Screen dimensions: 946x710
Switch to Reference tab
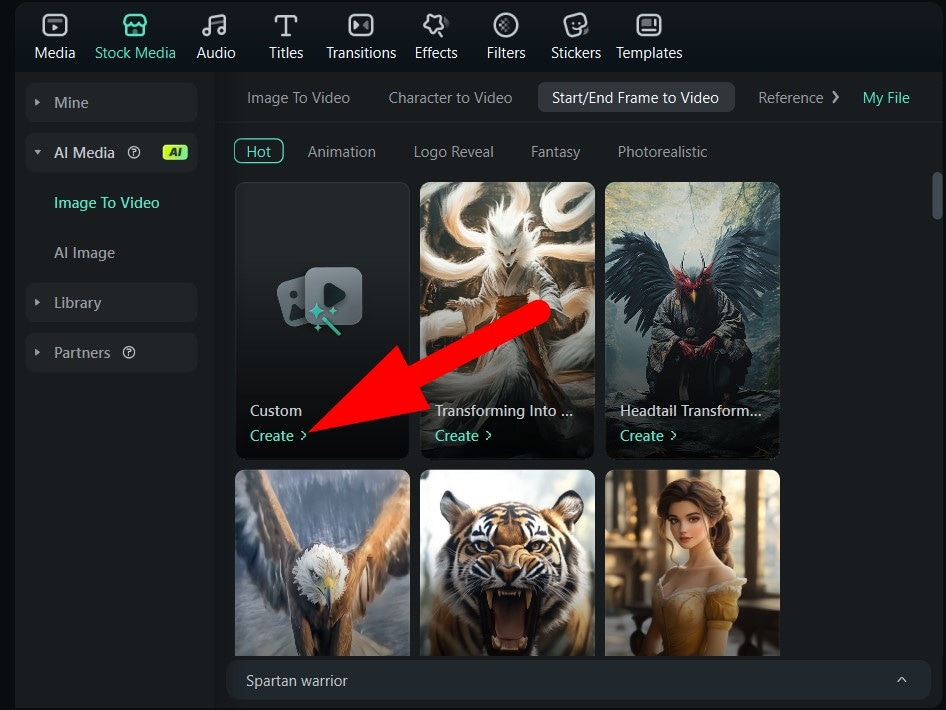point(790,98)
